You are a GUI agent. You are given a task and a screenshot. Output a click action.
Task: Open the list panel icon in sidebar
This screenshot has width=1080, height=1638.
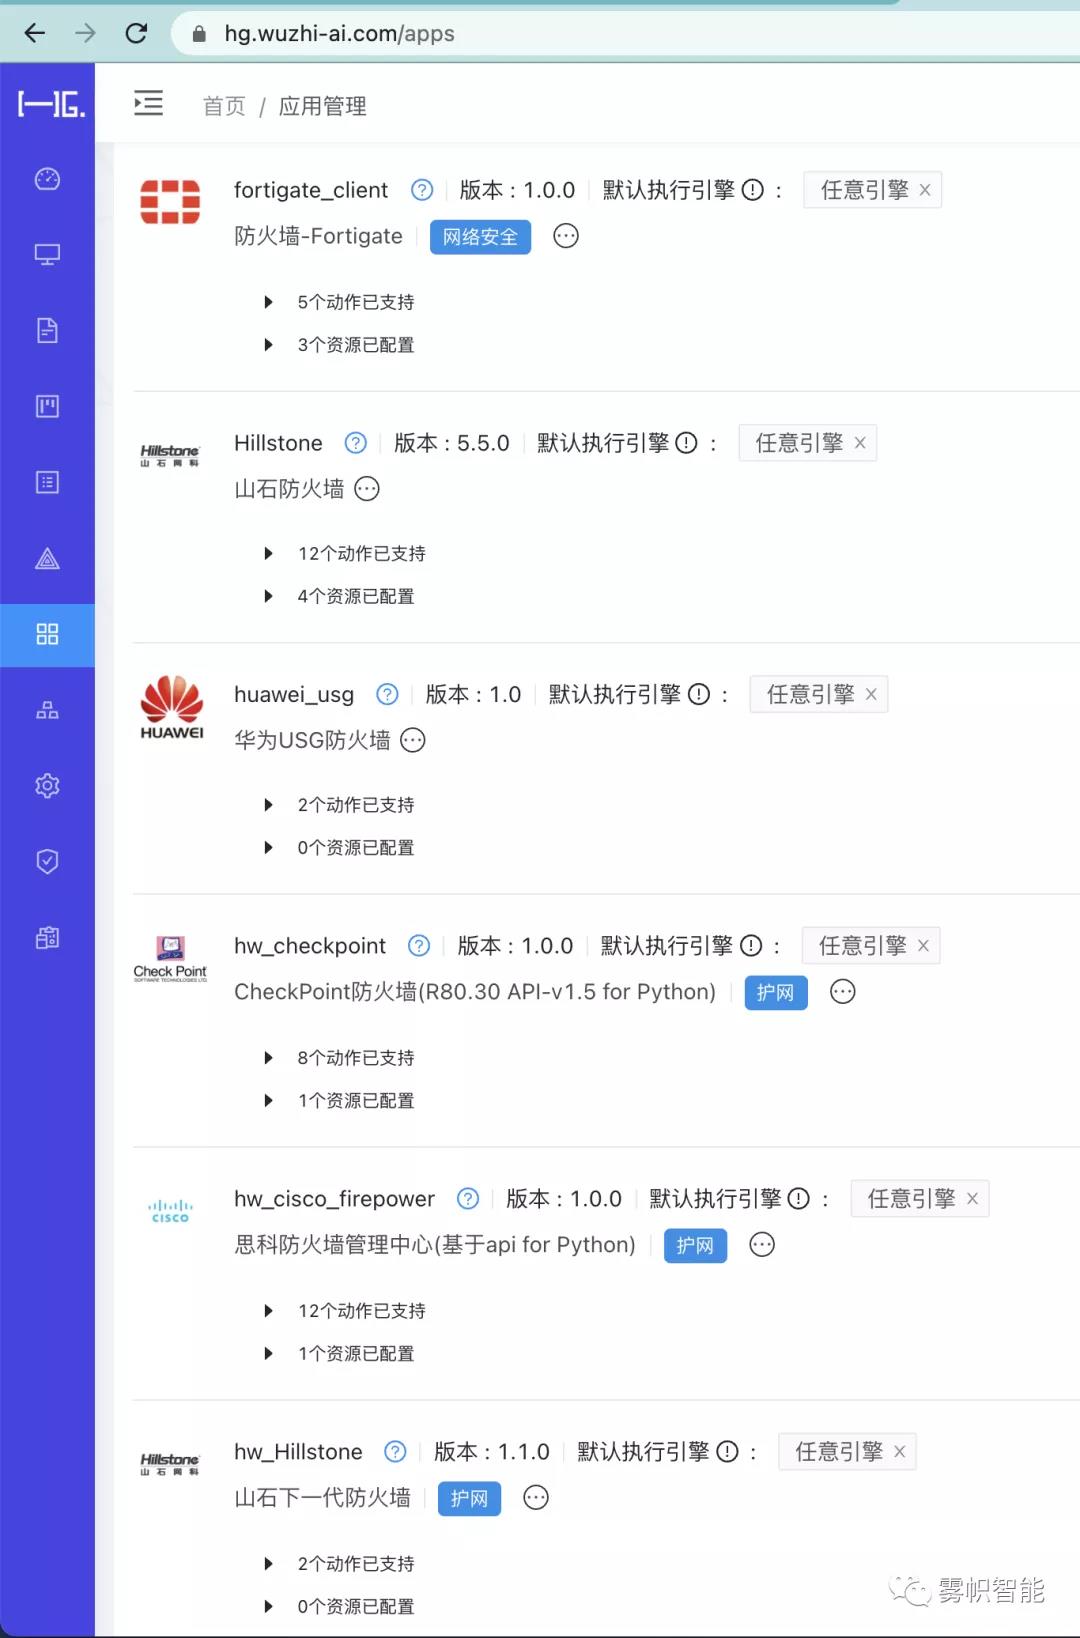pyautogui.click(x=47, y=482)
